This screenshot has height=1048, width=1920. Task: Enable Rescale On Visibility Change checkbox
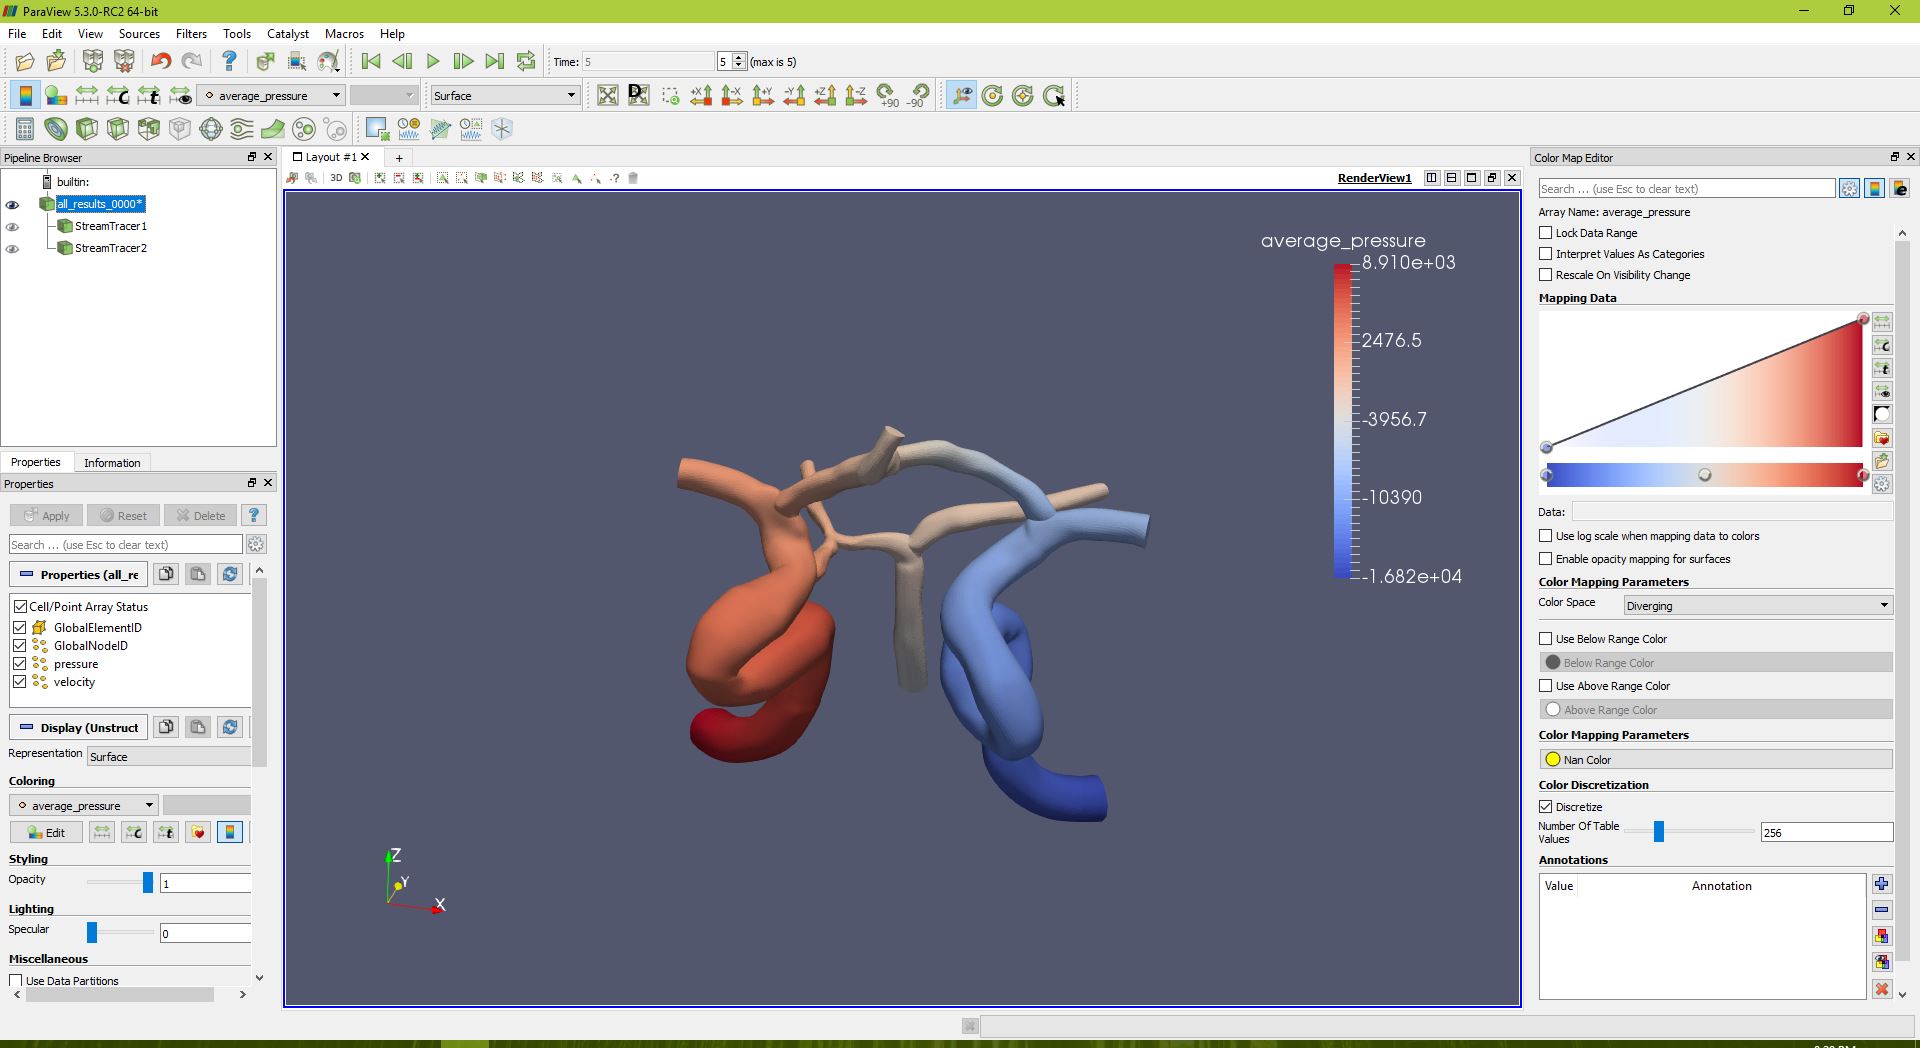1546,275
